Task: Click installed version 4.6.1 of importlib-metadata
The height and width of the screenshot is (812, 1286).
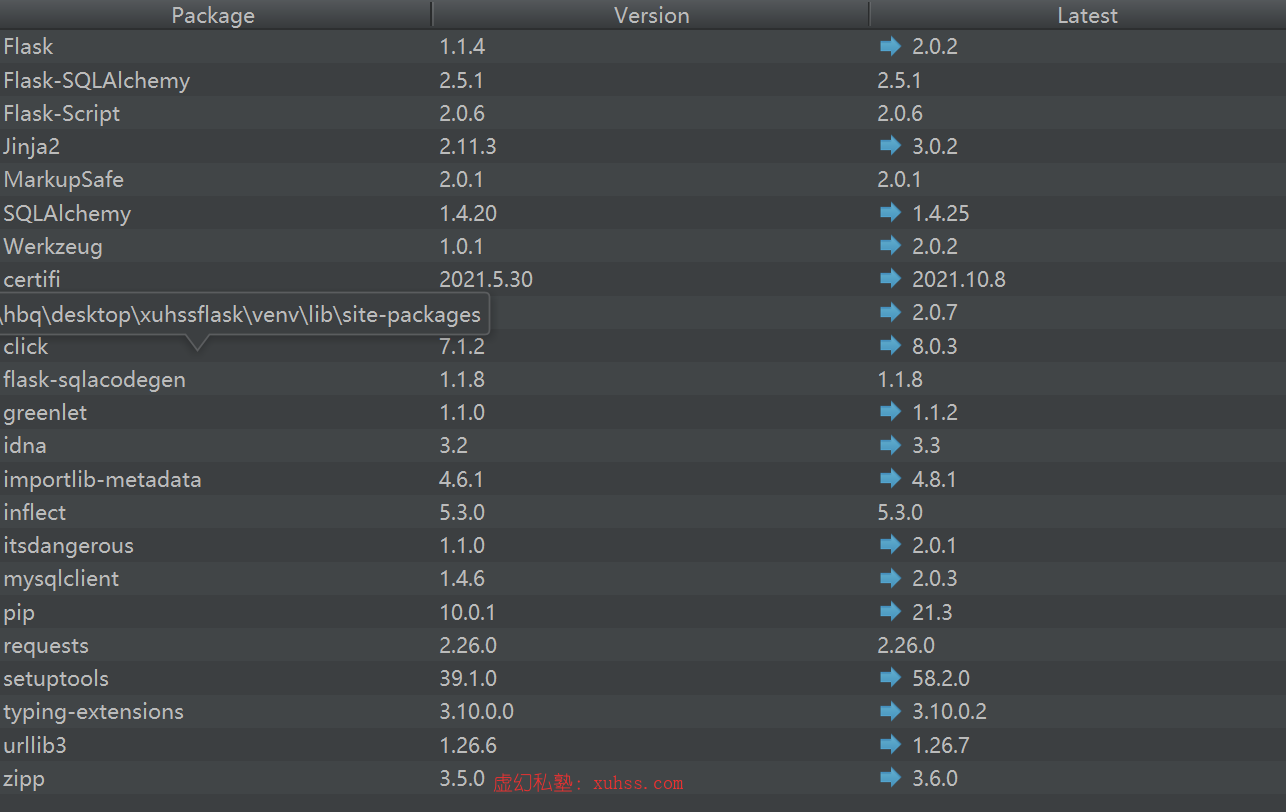Action: click(x=462, y=479)
